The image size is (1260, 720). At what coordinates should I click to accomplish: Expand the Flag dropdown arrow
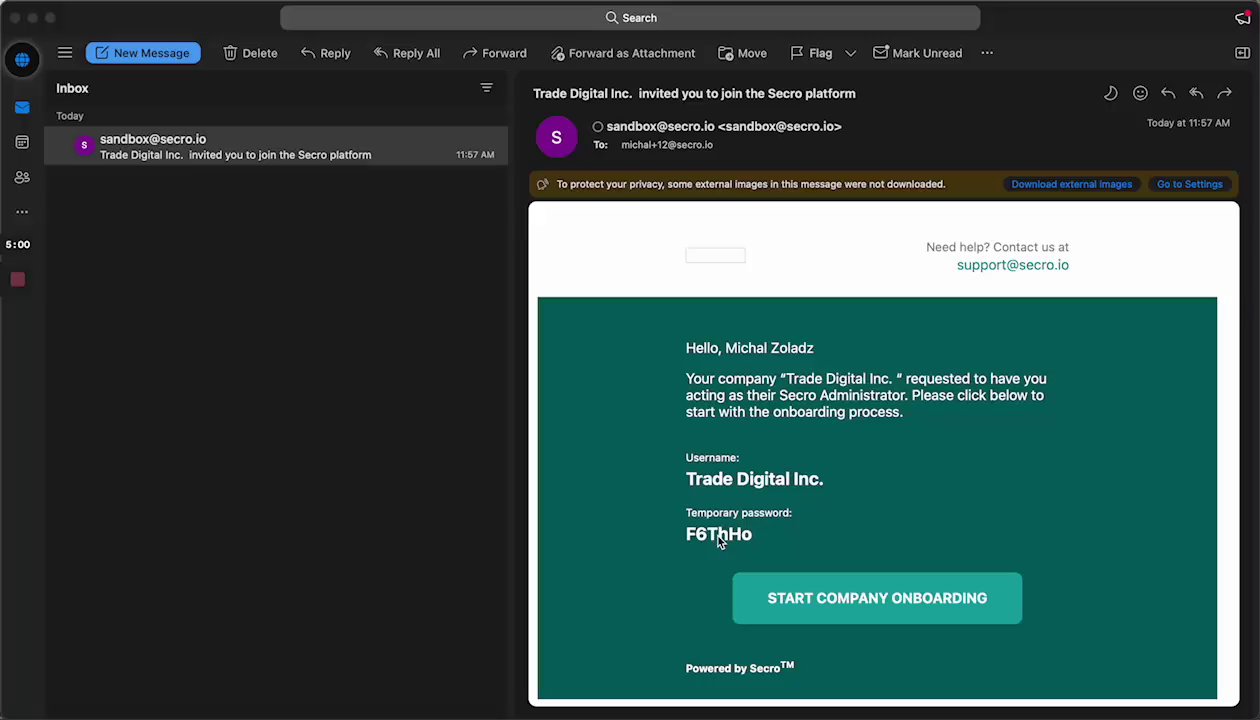pos(851,53)
